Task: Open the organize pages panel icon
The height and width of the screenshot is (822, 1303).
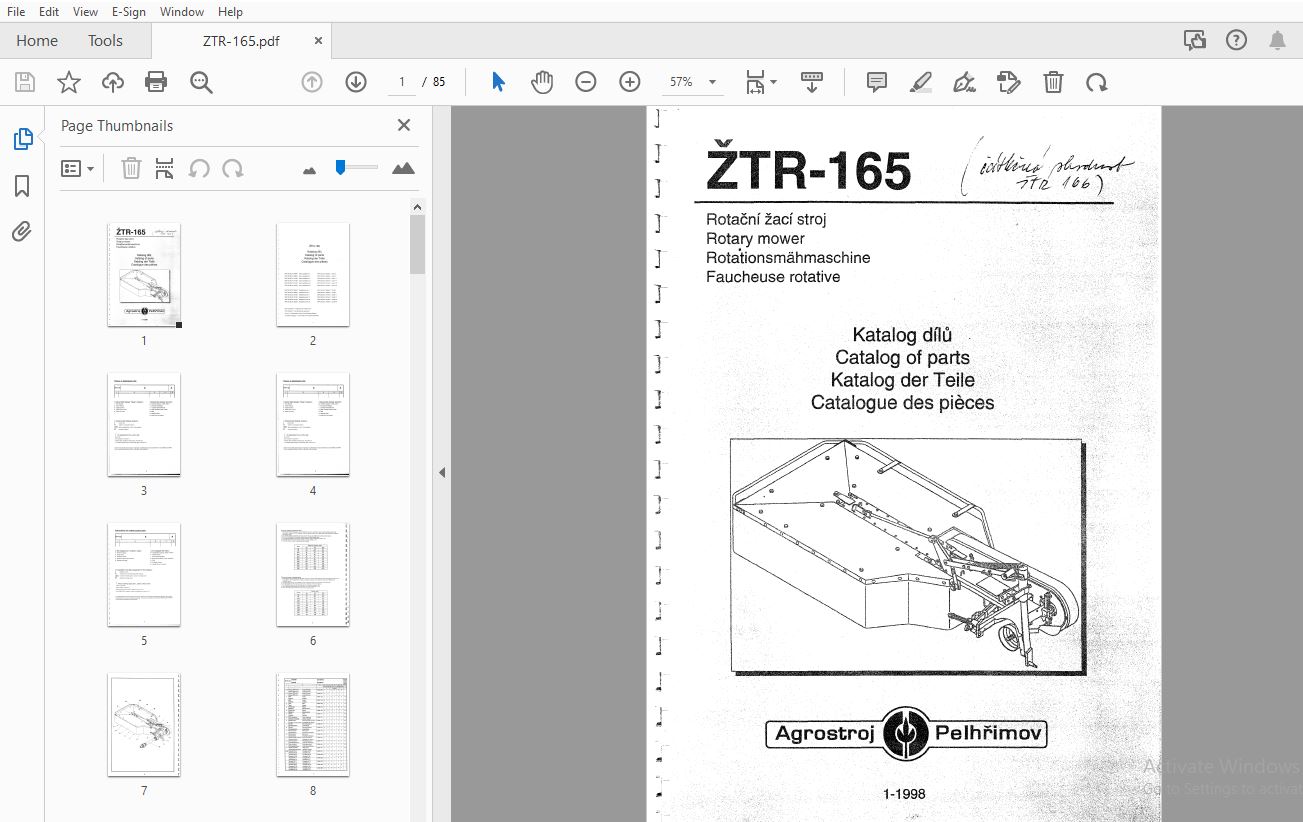Action: click(x=165, y=169)
